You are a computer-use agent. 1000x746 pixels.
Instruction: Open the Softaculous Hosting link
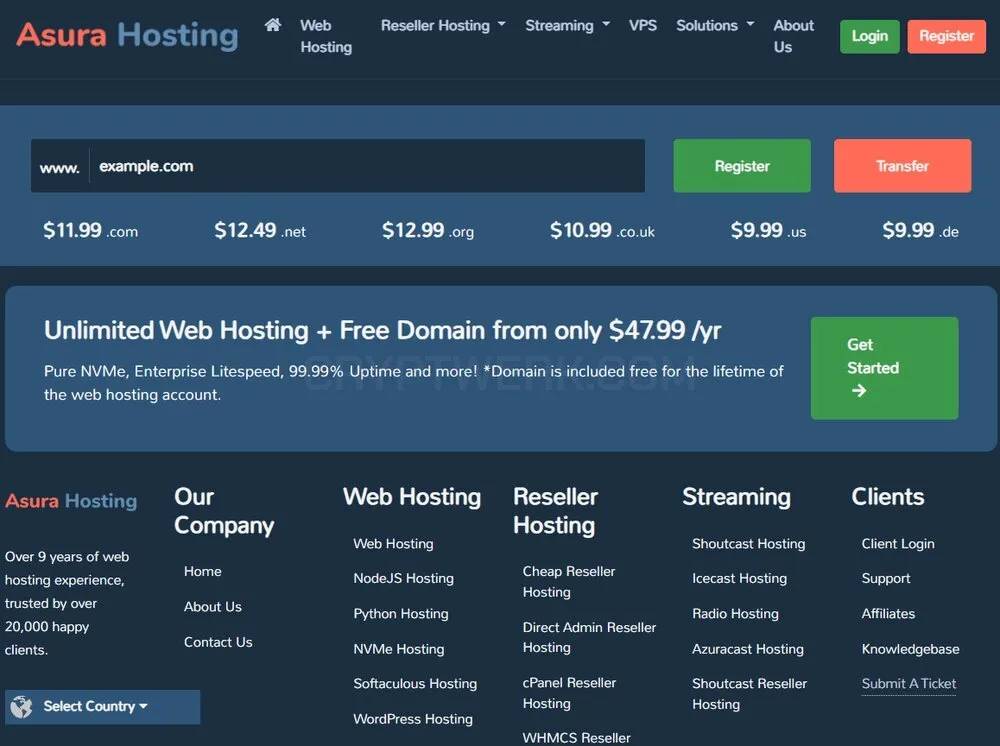pos(415,684)
